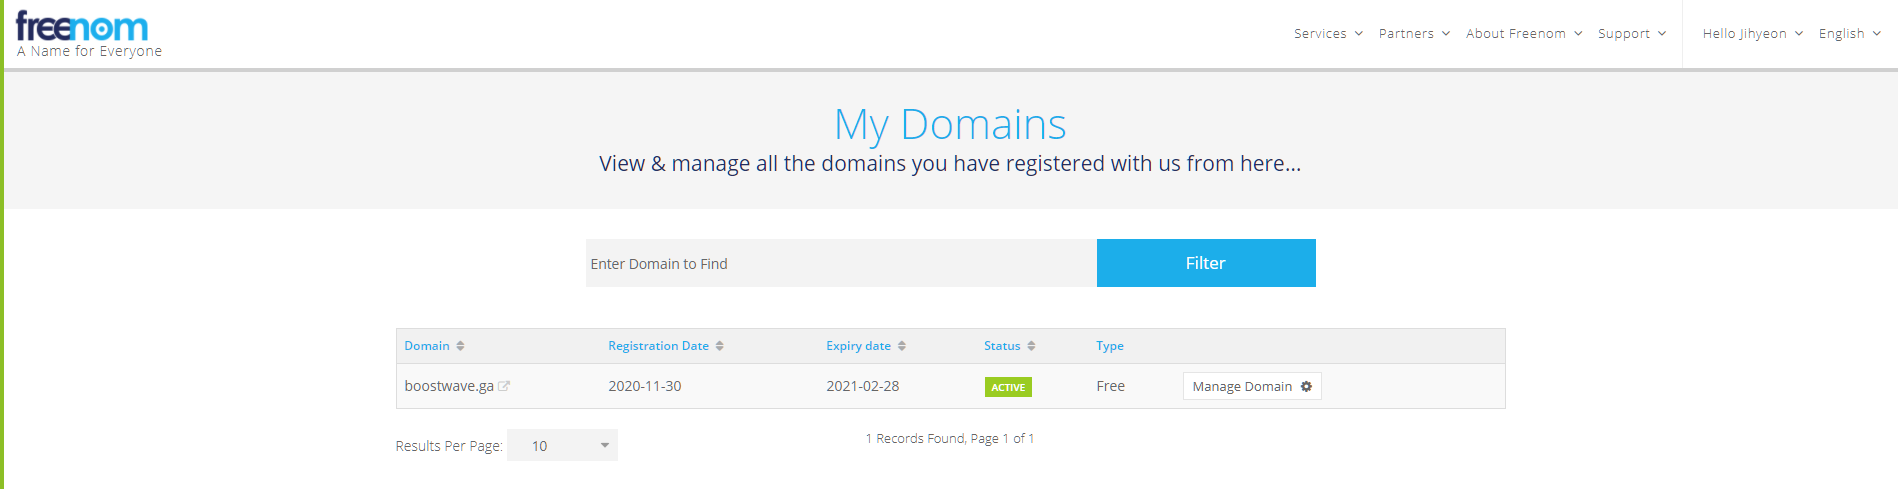Click the Type column header
1898x489 pixels.
click(x=1110, y=346)
